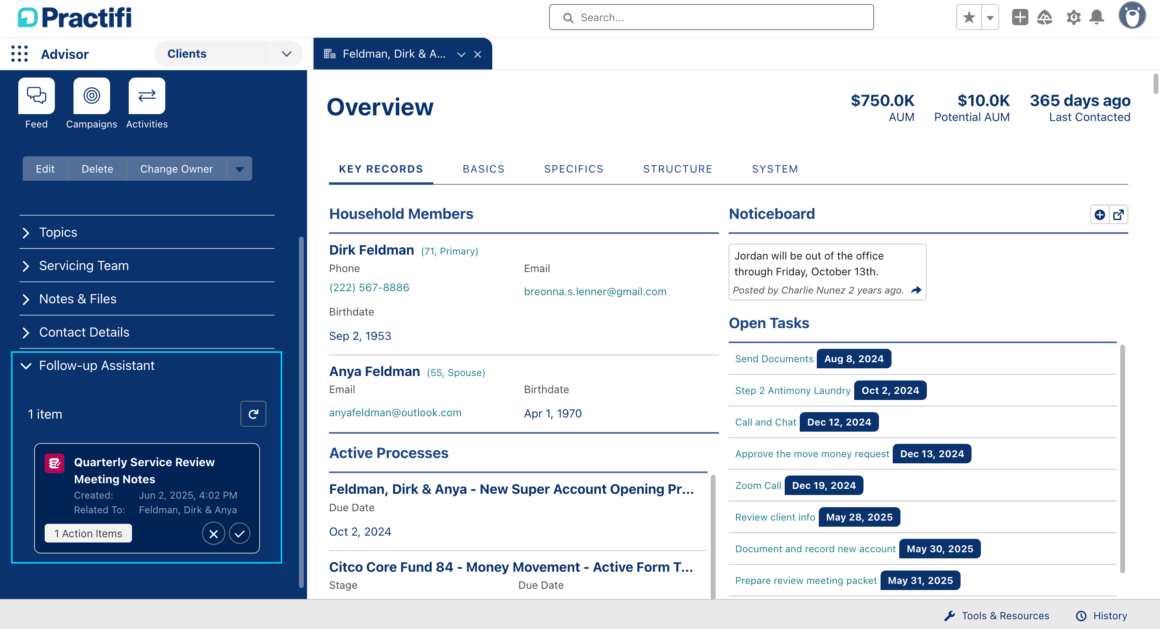Switch to the Basics tab
1160x629 pixels.
[x=483, y=169]
